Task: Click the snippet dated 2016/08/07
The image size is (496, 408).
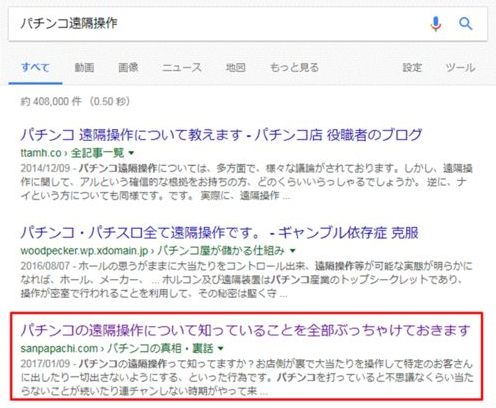Action: click(246, 280)
